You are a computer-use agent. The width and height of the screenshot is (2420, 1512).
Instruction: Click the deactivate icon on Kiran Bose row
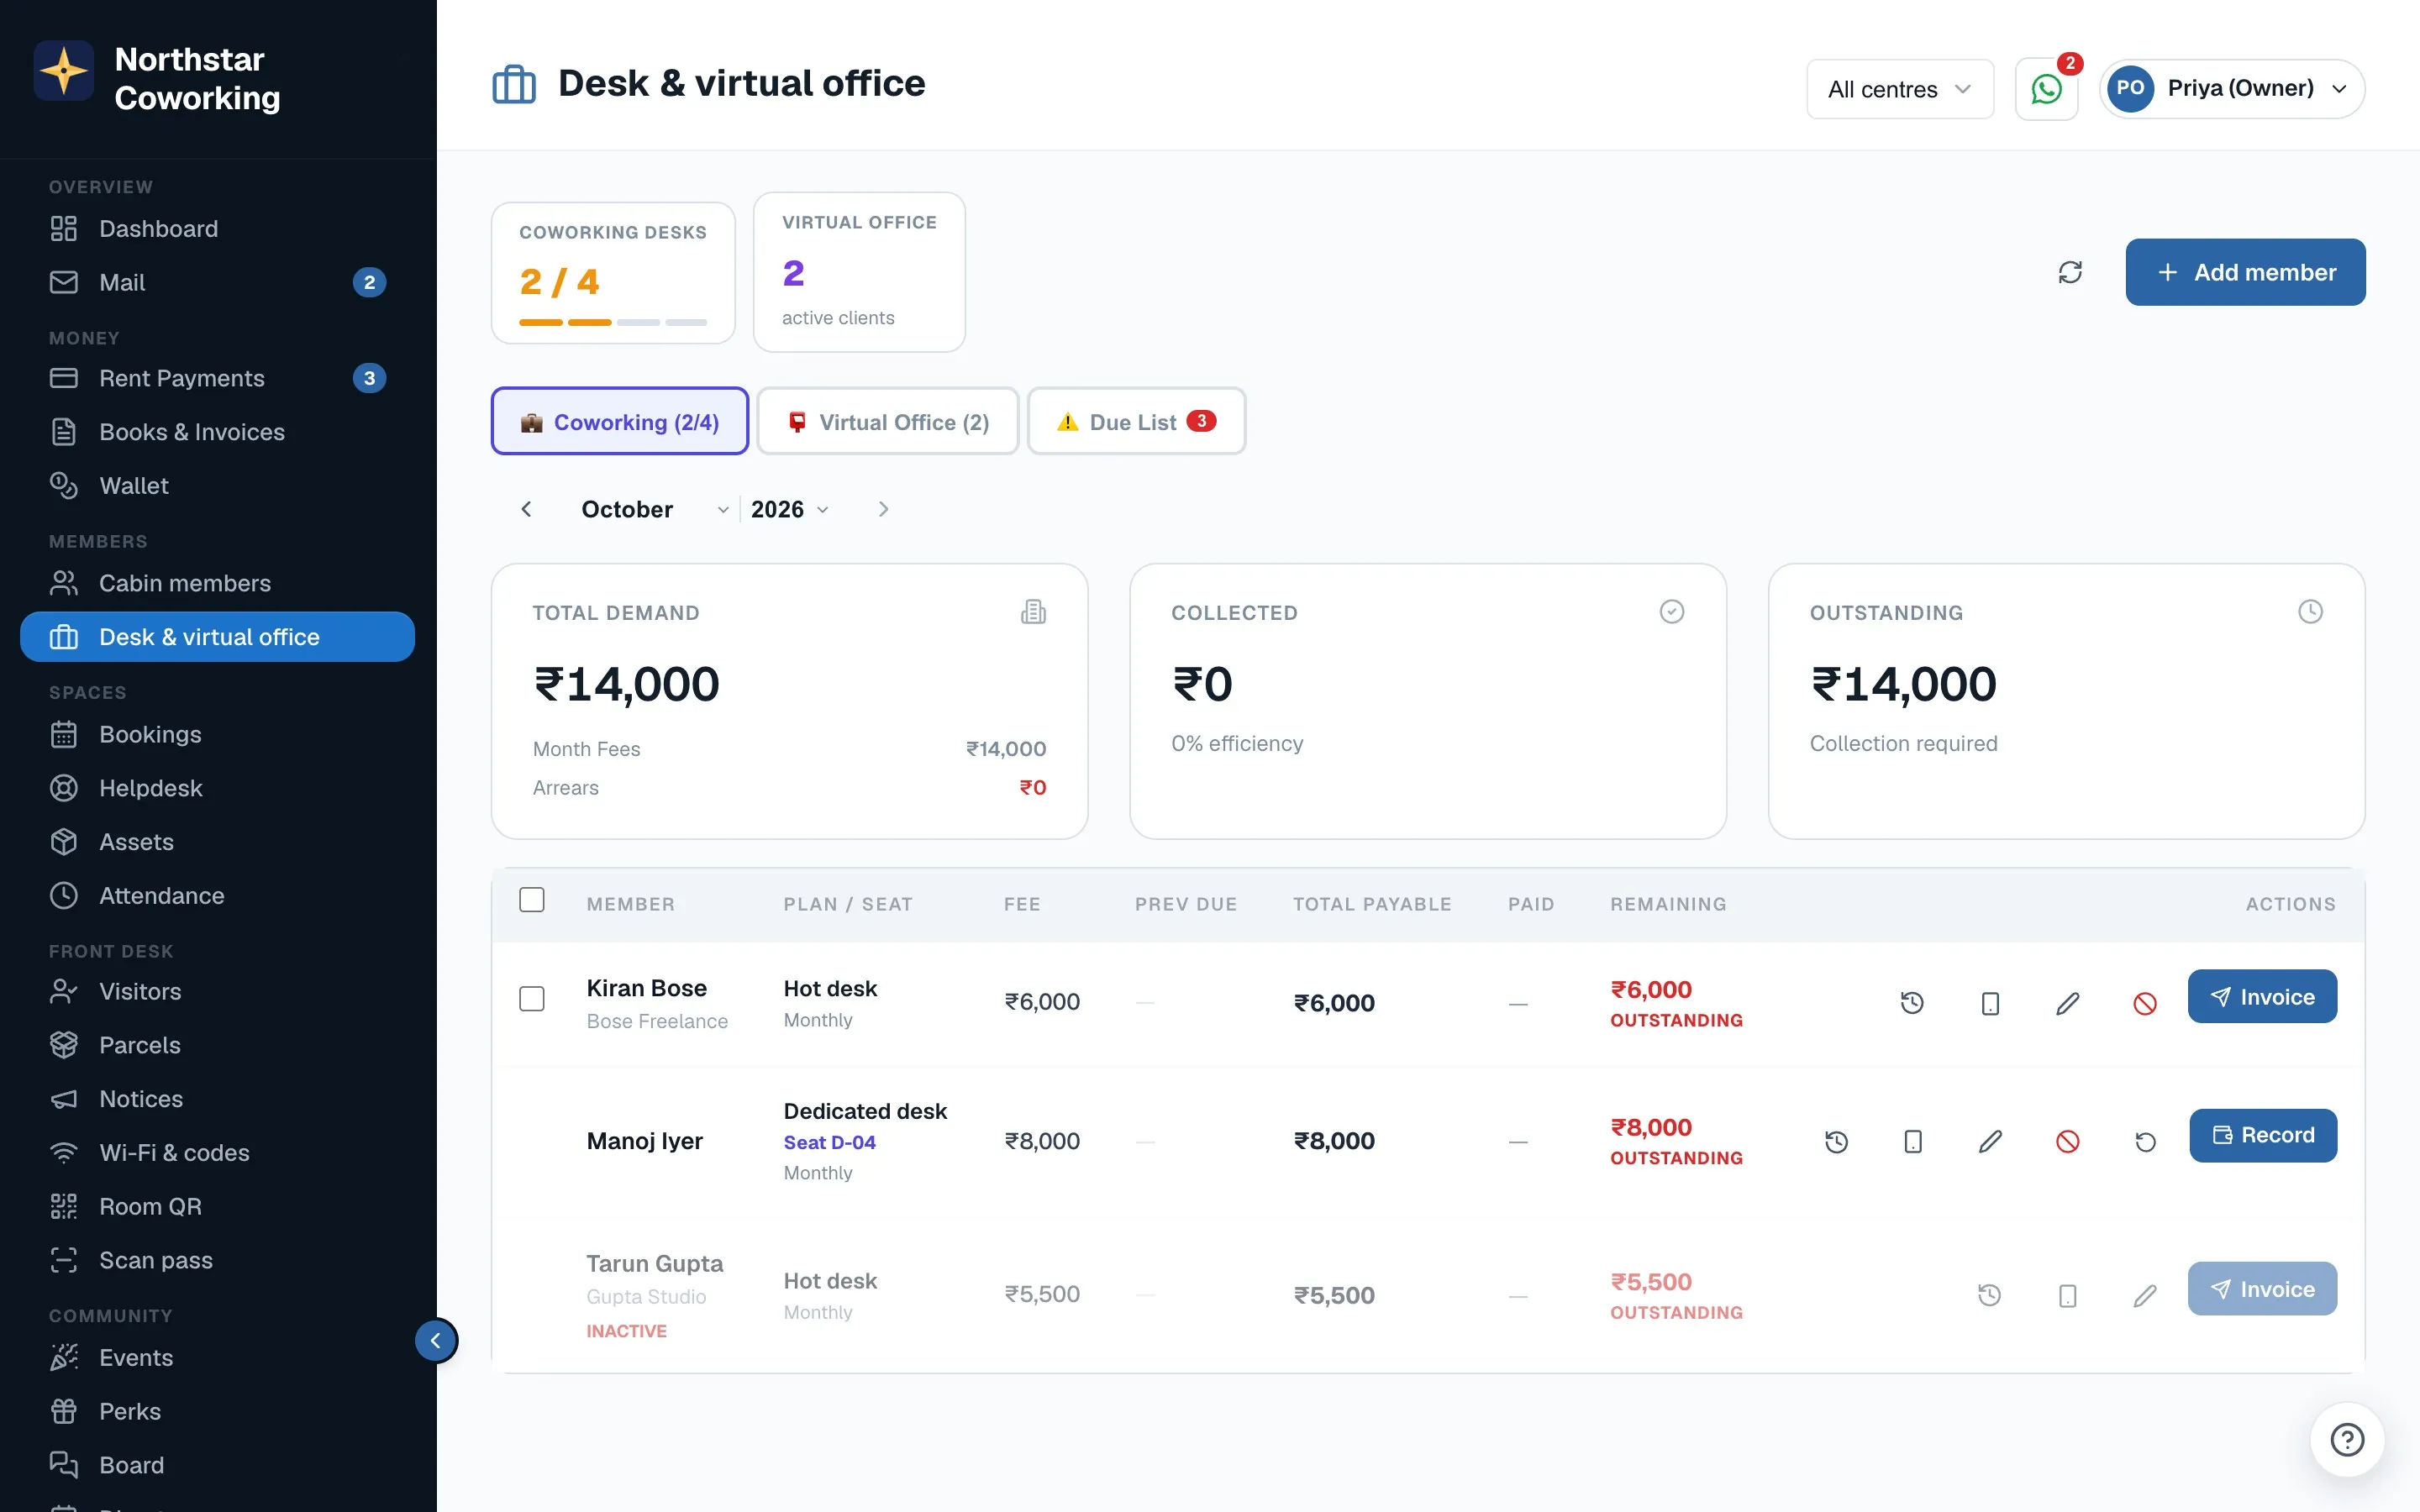click(2144, 1002)
